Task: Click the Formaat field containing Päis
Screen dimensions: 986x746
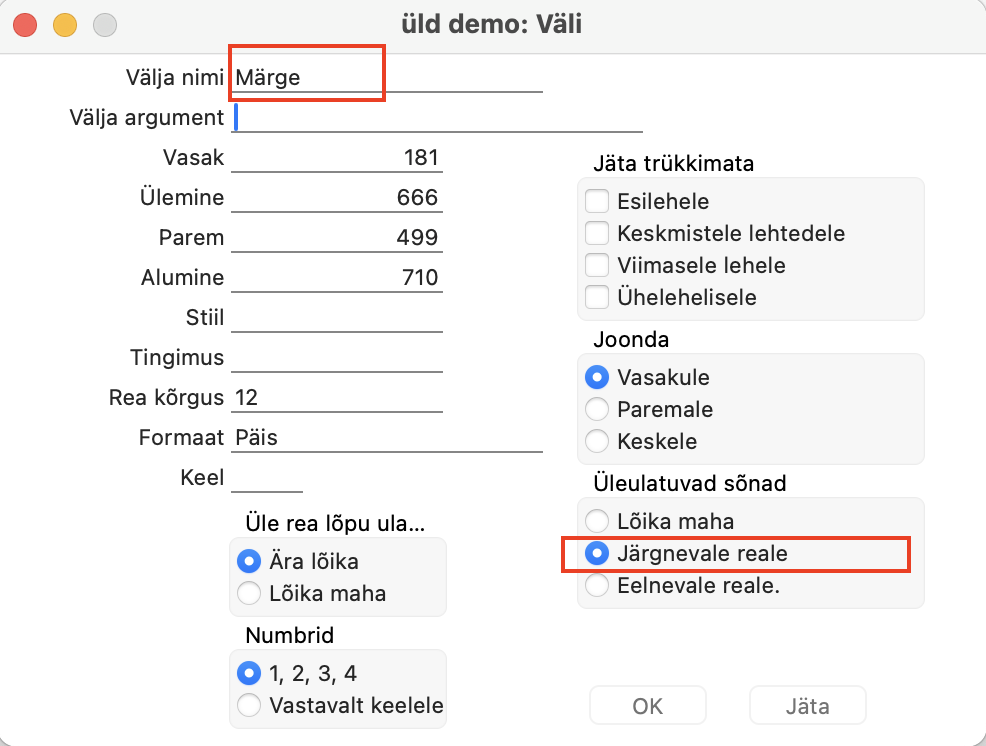Action: [x=386, y=438]
